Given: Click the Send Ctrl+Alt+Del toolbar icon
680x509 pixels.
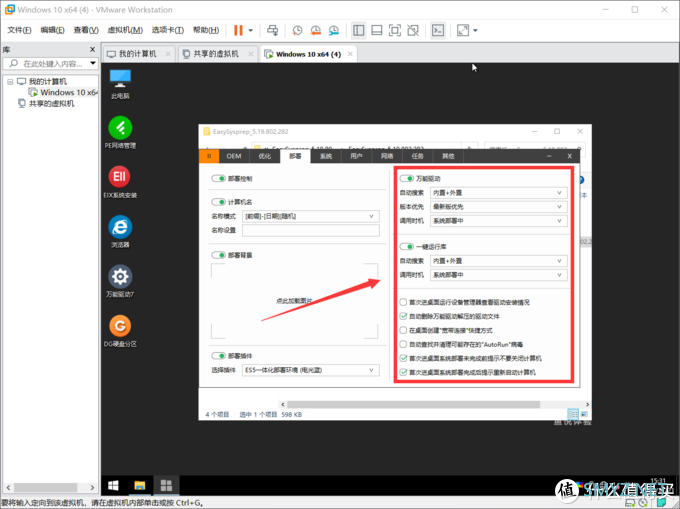Looking at the screenshot, I should [x=272, y=30].
